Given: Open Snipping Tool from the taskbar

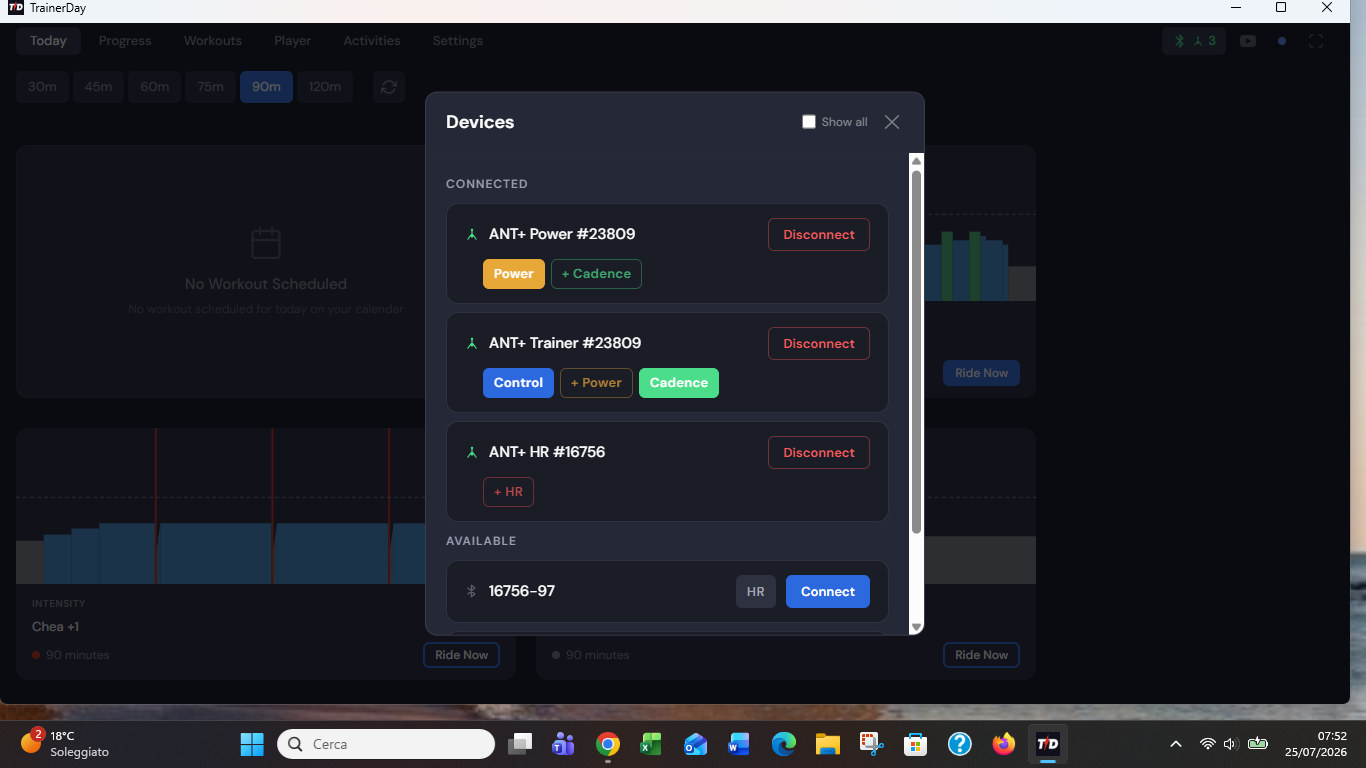Looking at the screenshot, I should click(871, 744).
